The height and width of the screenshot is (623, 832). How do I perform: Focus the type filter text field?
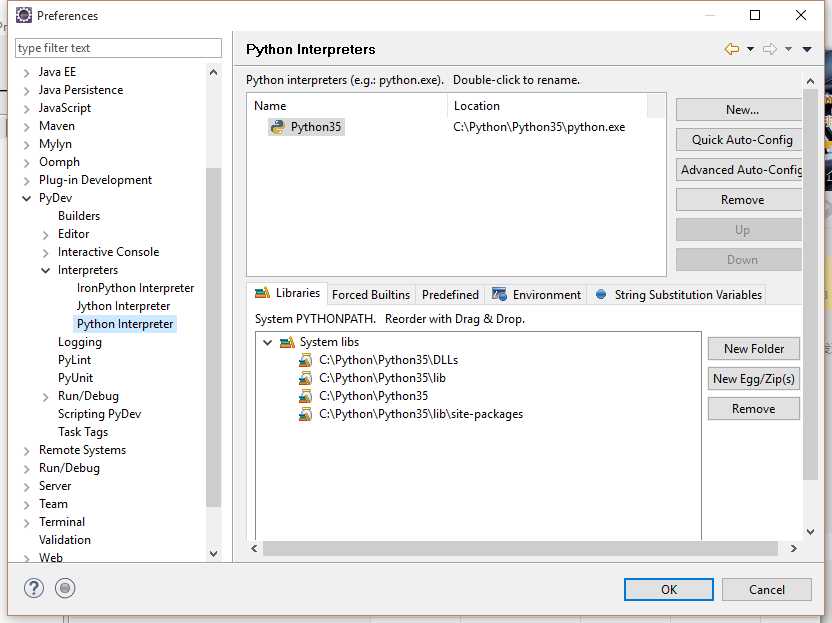118,48
